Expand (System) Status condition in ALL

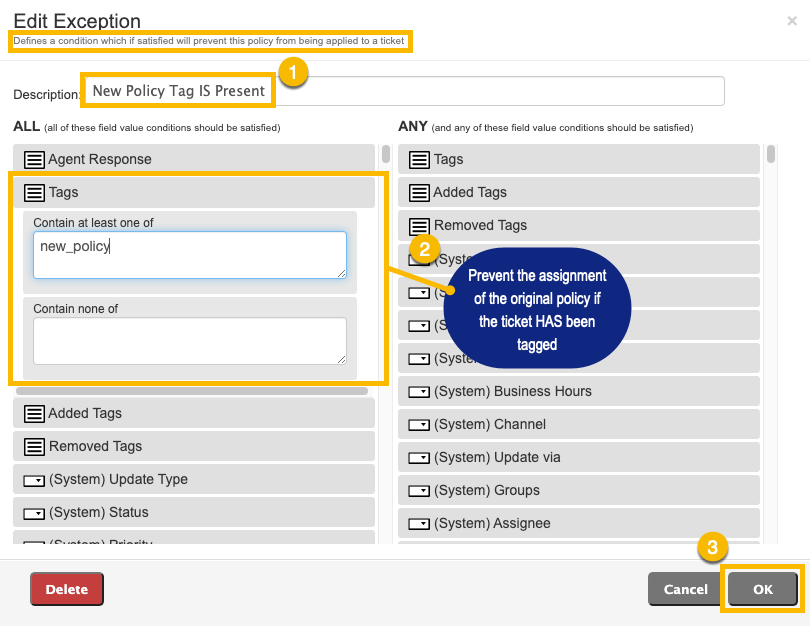tap(194, 512)
